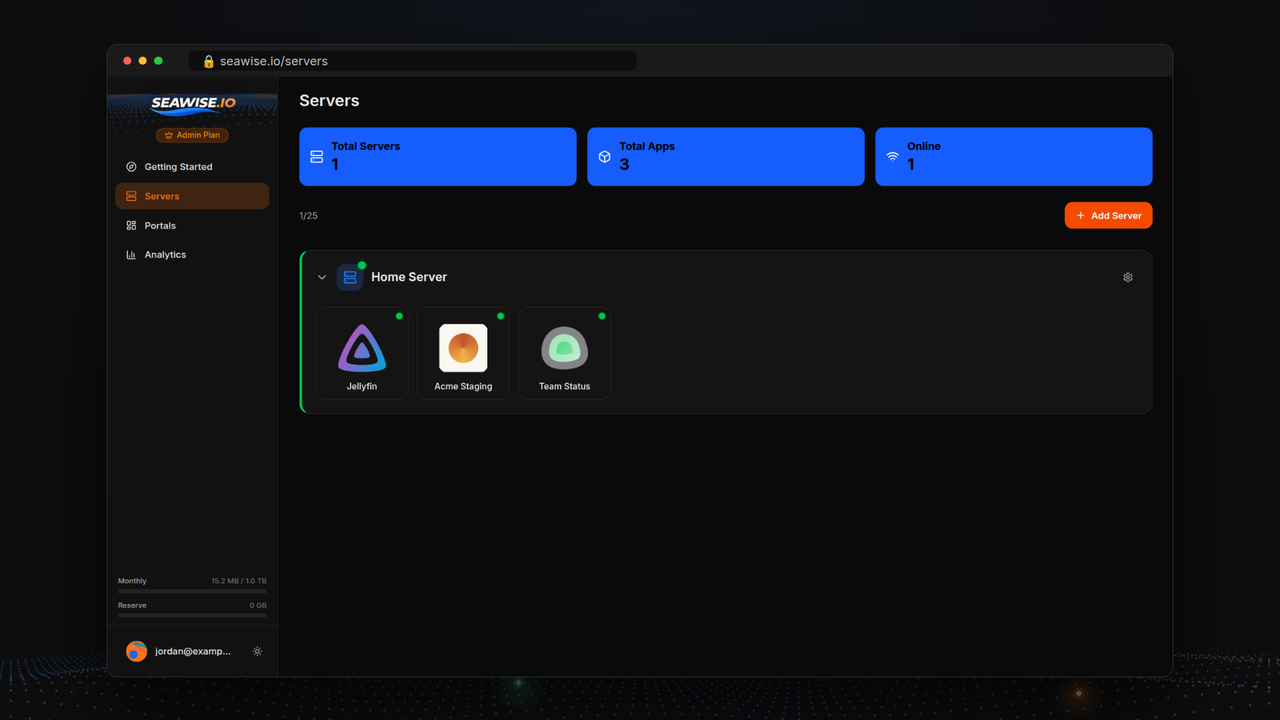The height and width of the screenshot is (720, 1280).
Task: Go to Getting Started page
Action: click(x=192, y=167)
